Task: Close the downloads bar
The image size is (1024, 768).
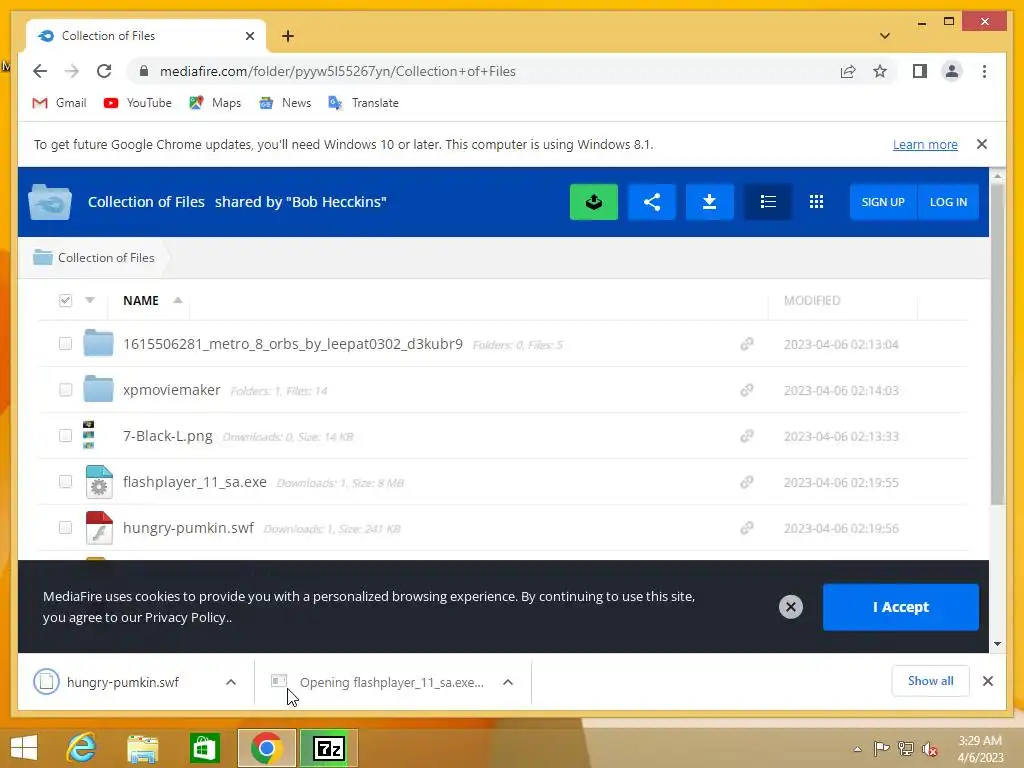Action: point(987,681)
